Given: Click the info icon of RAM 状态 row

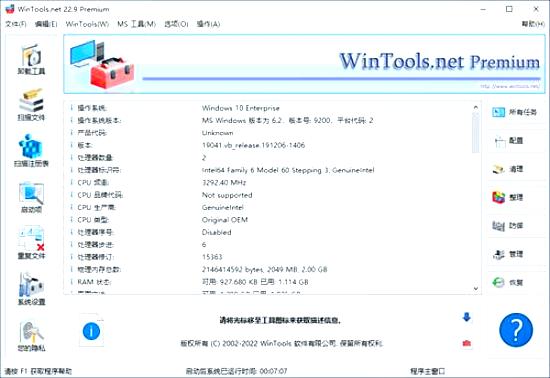Looking at the screenshot, I should click(x=72, y=282).
